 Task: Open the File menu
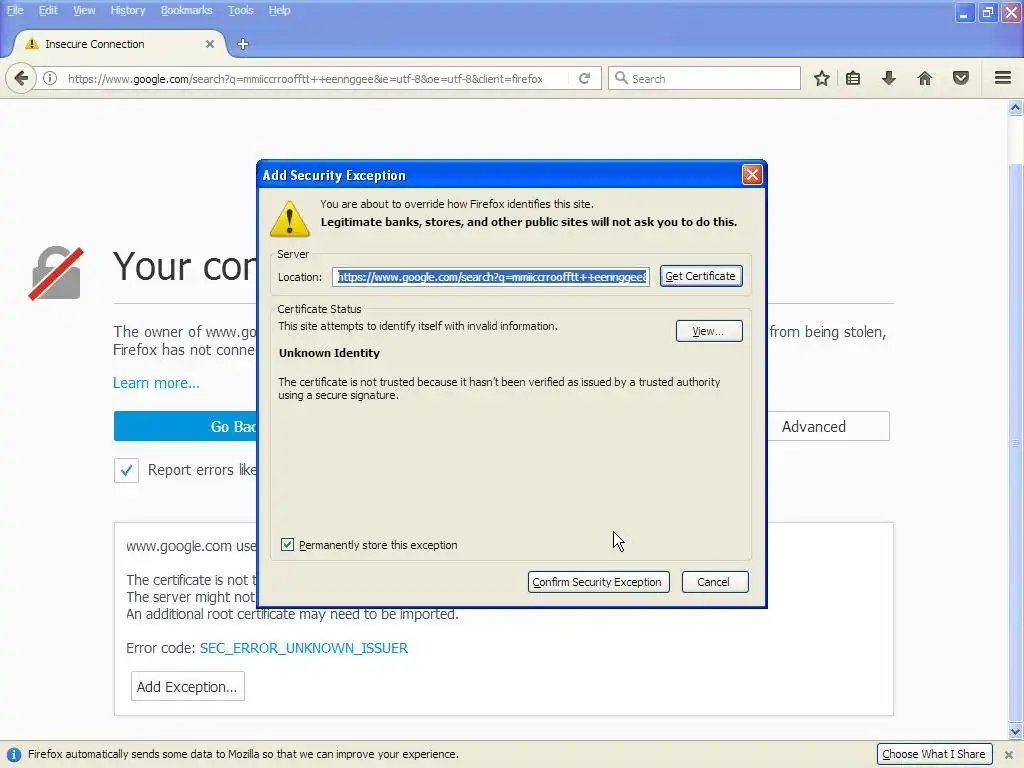(15, 10)
